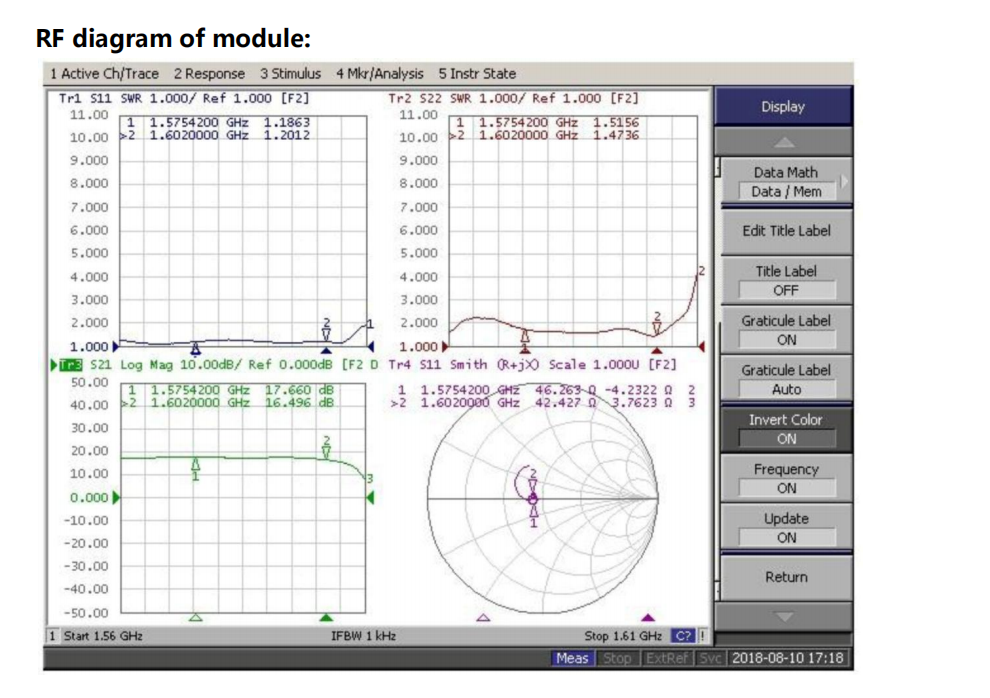Toggle the Update ON softkey
The image size is (990, 698).
(786, 528)
